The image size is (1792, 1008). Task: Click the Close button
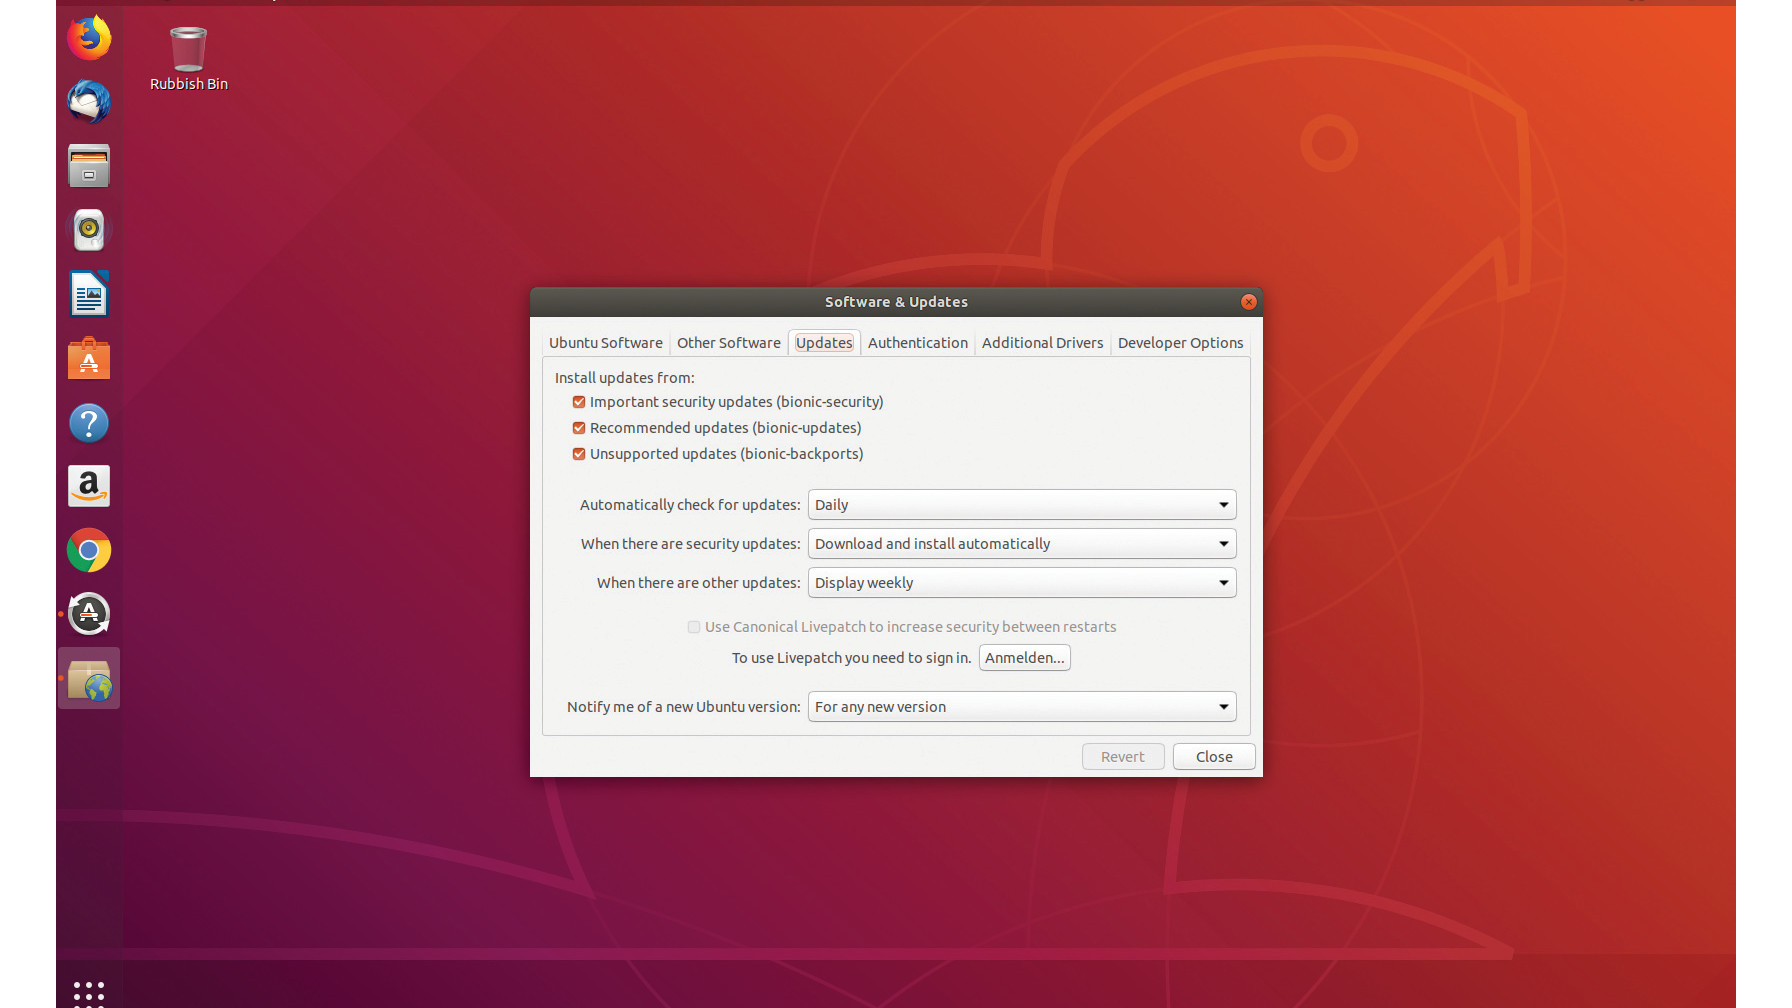[x=1214, y=757]
